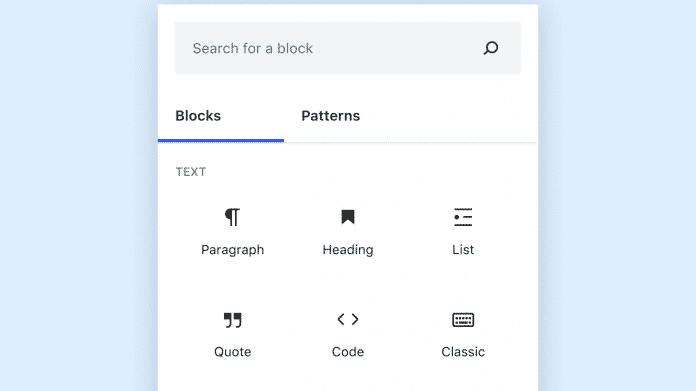Click the magnifying glass search icon
The width and height of the screenshot is (696, 391).
(x=491, y=48)
